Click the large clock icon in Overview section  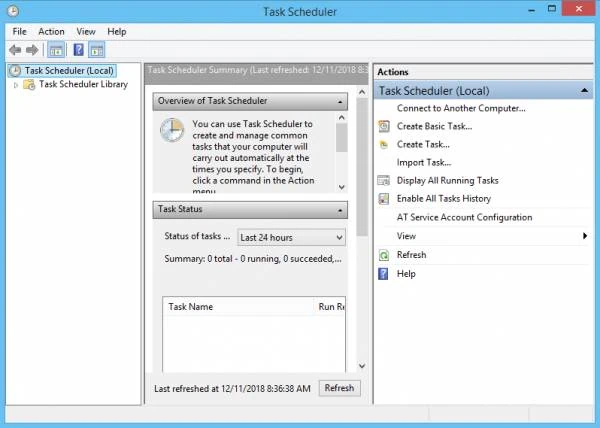click(x=172, y=130)
